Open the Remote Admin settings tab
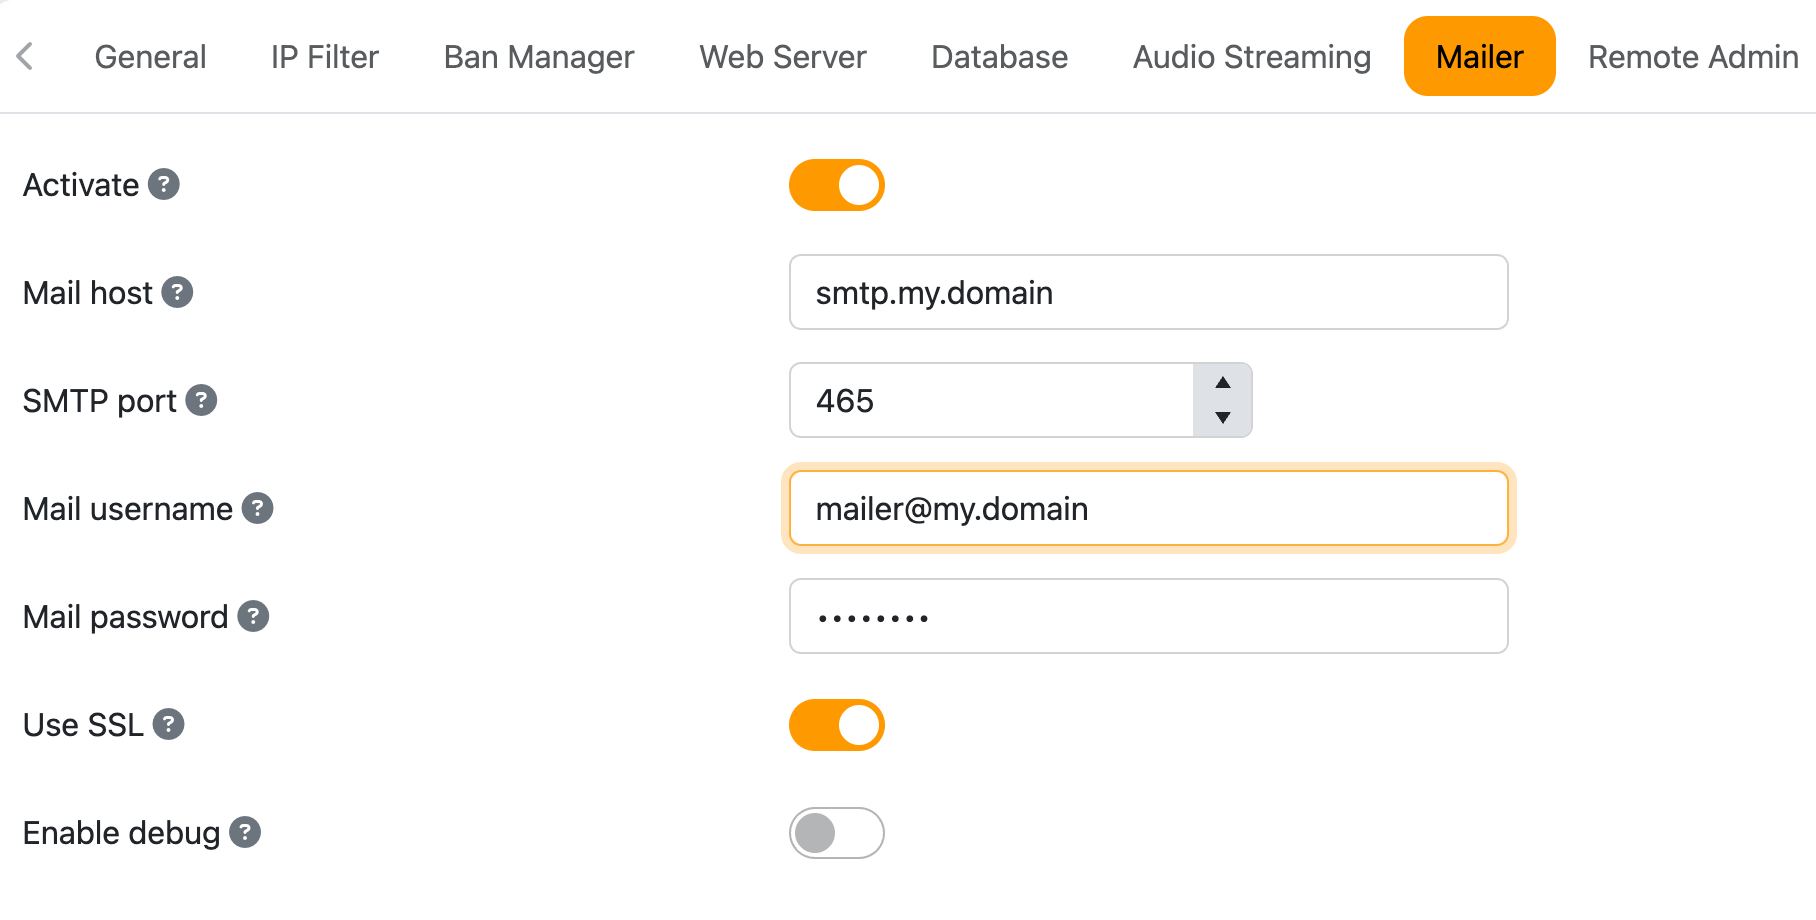This screenshot has width=1816, height=920. click(x=1692, y=56)
